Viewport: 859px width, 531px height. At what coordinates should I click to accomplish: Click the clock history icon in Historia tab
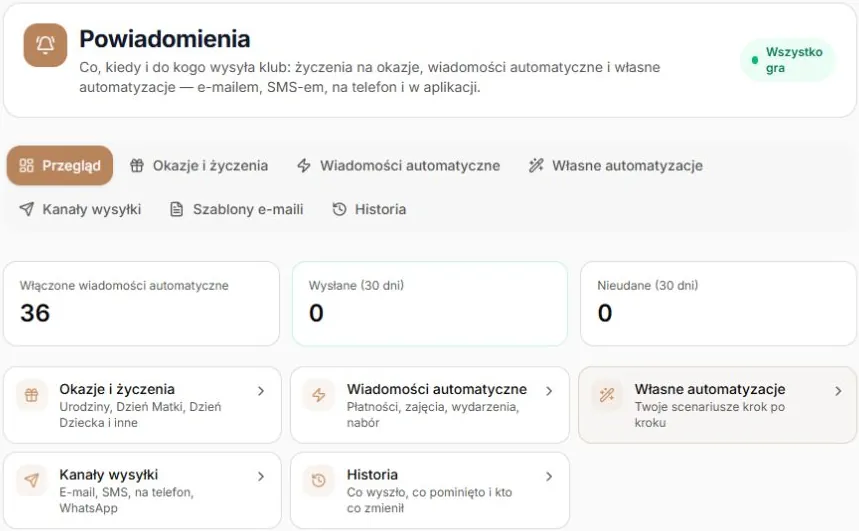point(339,209)
